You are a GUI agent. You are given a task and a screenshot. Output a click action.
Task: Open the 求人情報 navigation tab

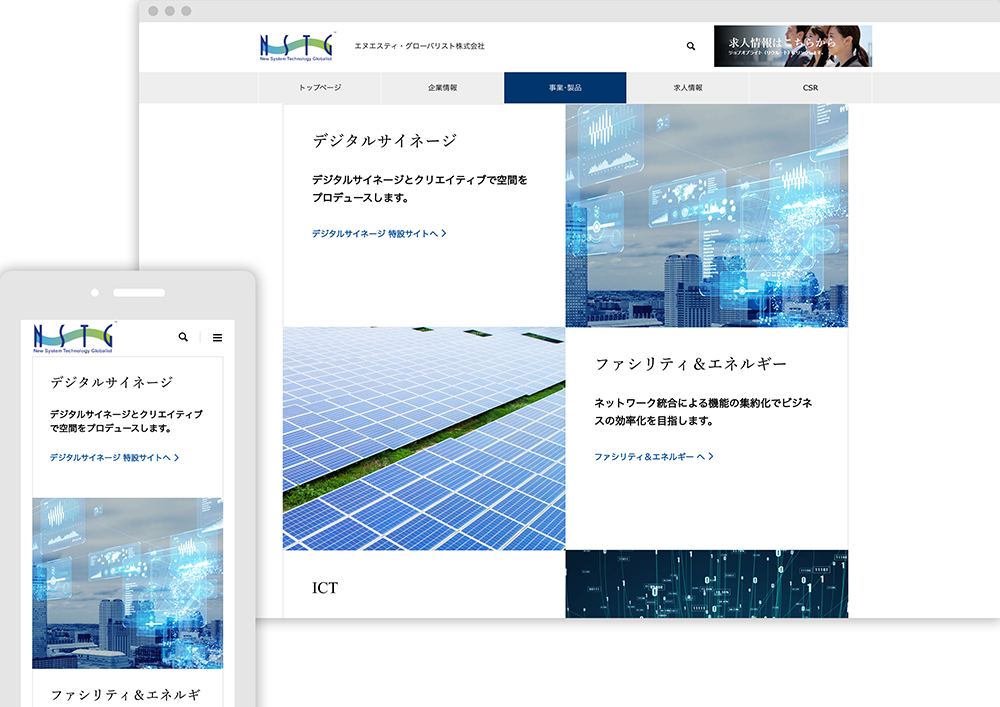point(688,88)
